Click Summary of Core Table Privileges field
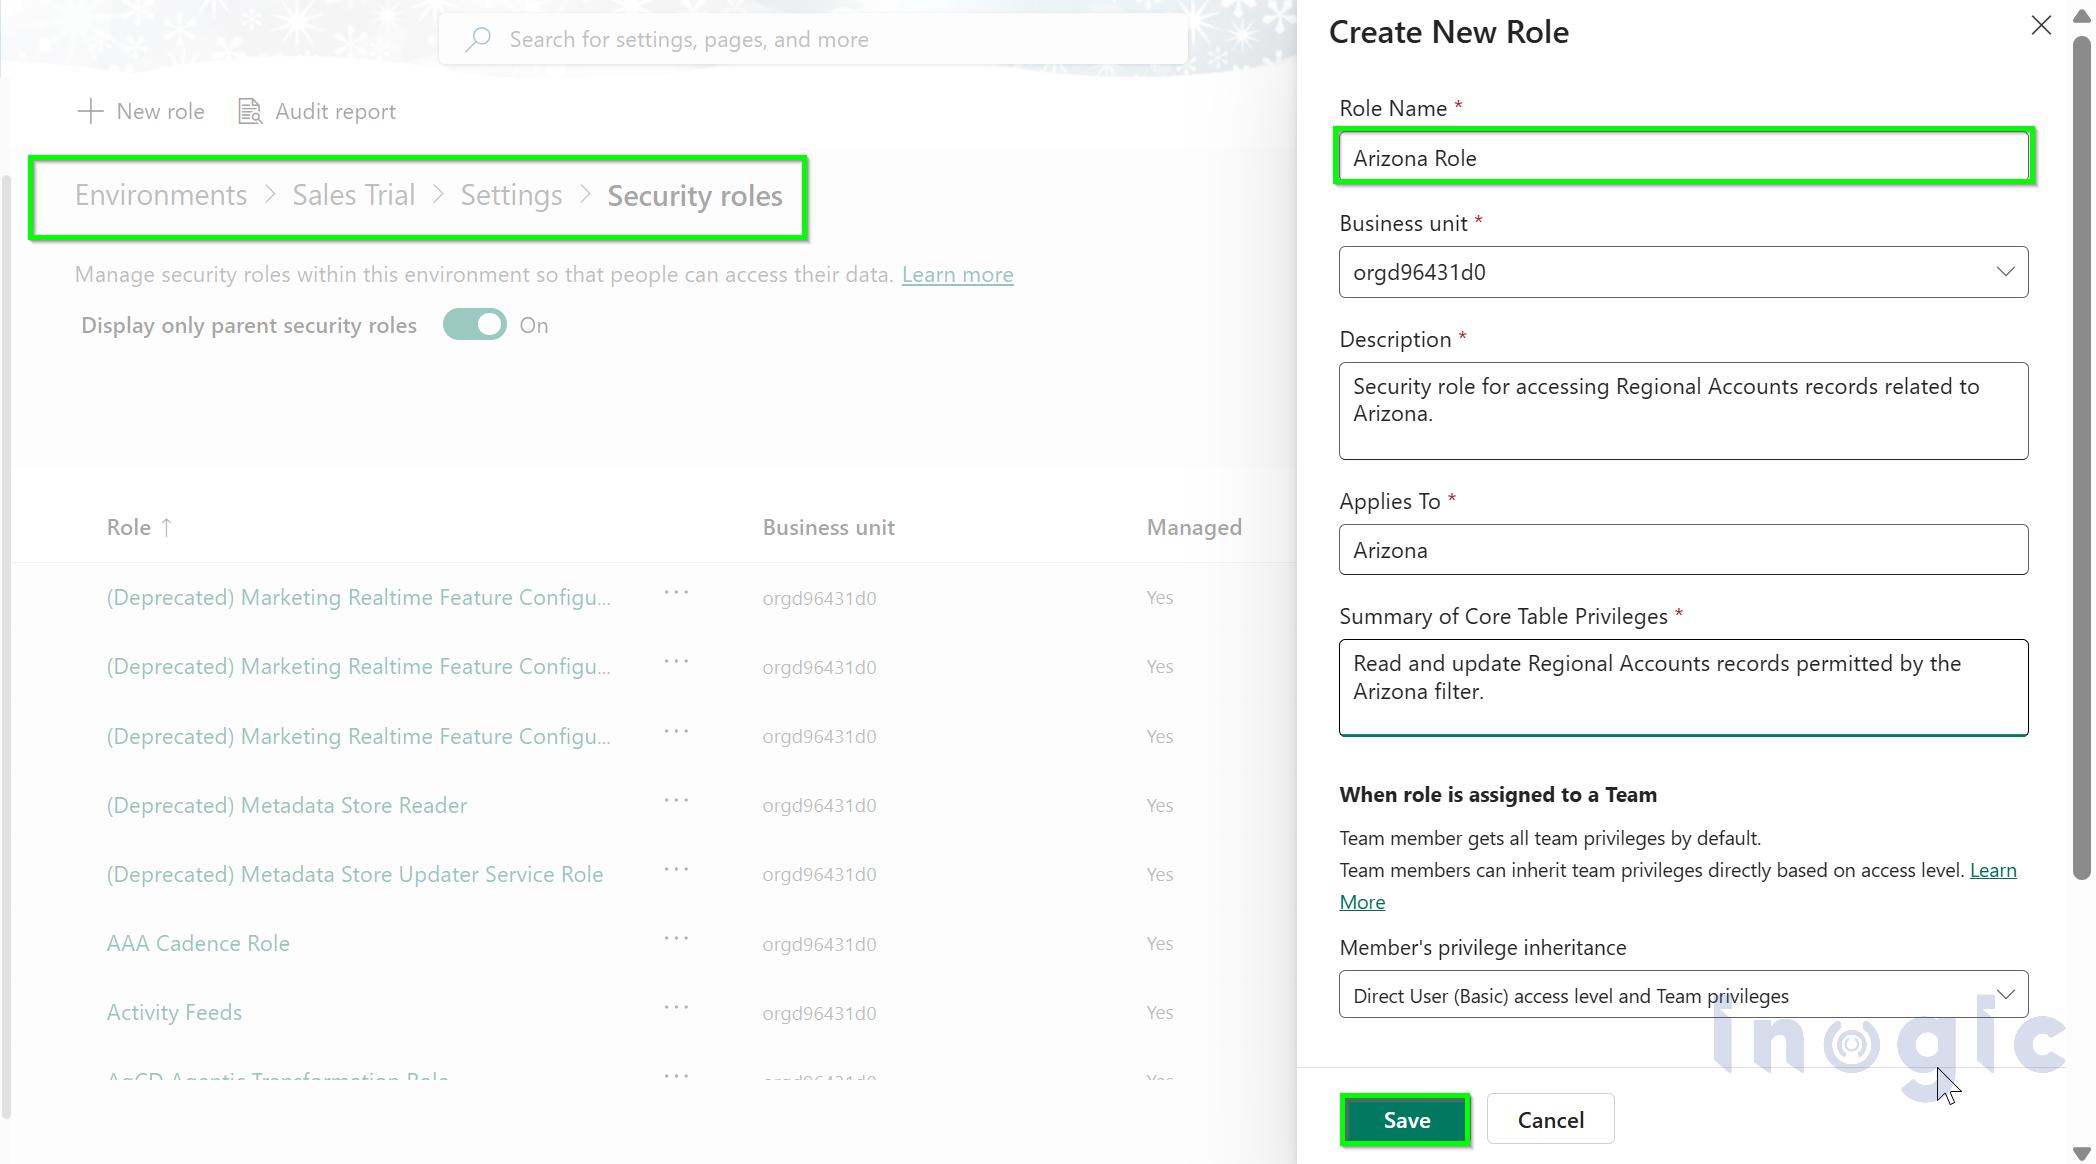This screenshot has height=1164, width=2096. (x=1684, y=688)
